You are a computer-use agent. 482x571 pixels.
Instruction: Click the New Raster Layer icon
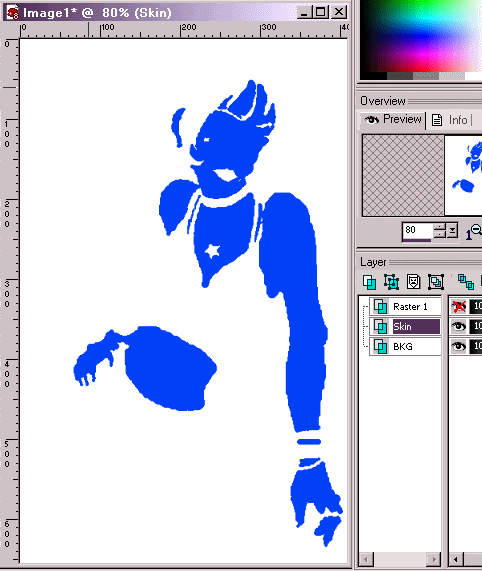tap(370, 282)
